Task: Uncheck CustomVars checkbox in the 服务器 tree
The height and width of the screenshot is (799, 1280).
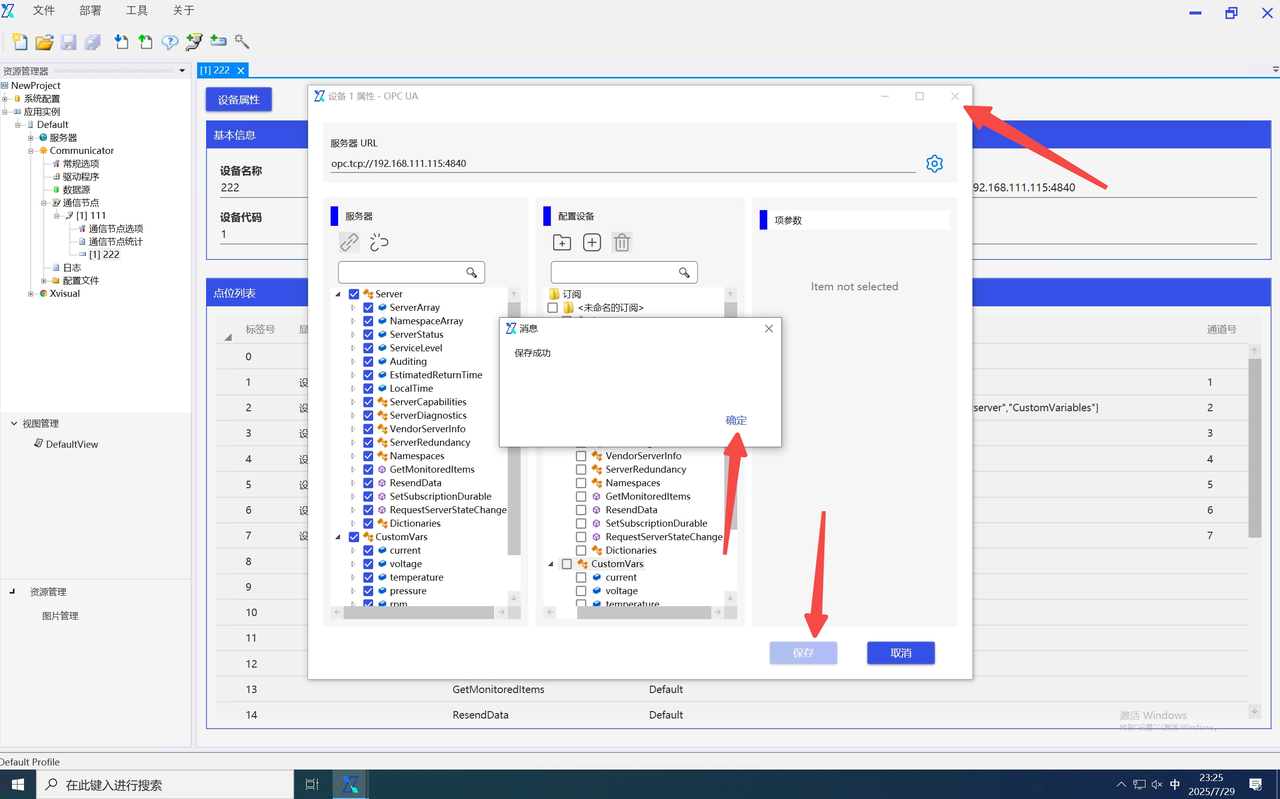Action: click(x=354, y=537)
